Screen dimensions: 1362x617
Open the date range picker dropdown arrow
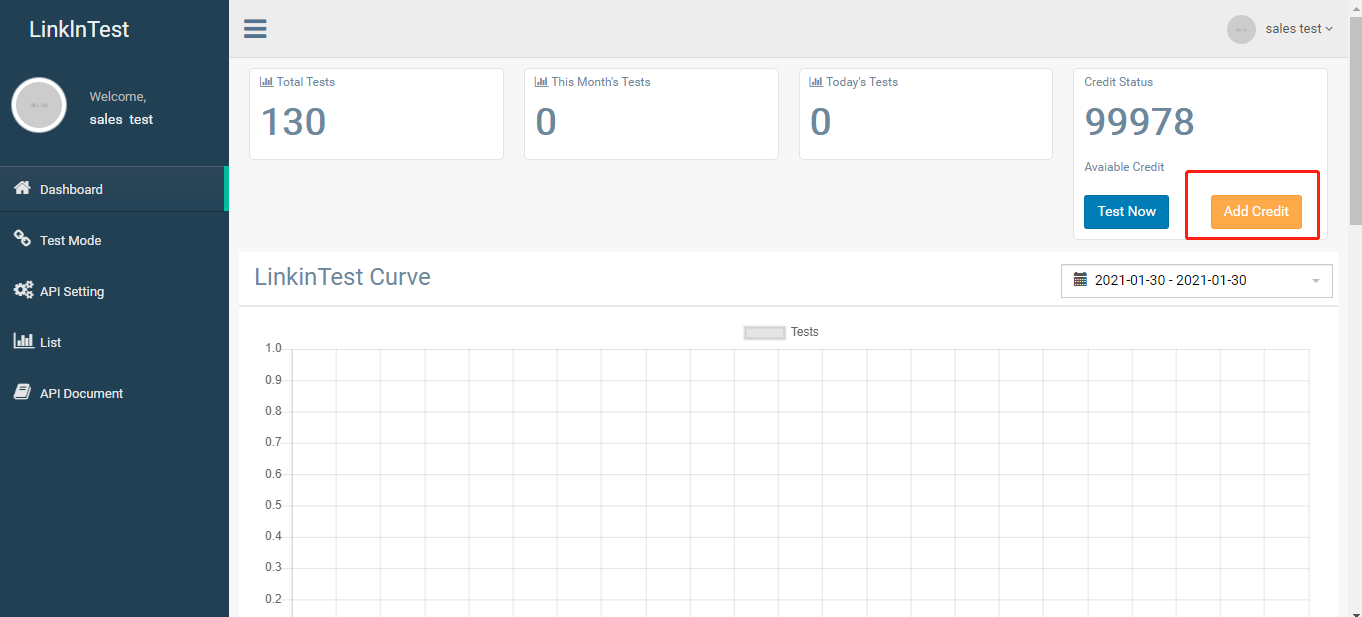(x=1316, y=281)
